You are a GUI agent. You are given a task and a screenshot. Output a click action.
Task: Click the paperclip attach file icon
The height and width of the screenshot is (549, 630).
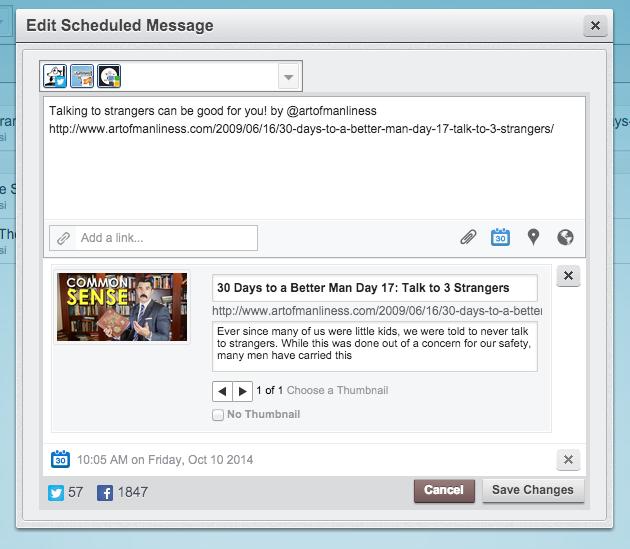(x=468, y=237)
